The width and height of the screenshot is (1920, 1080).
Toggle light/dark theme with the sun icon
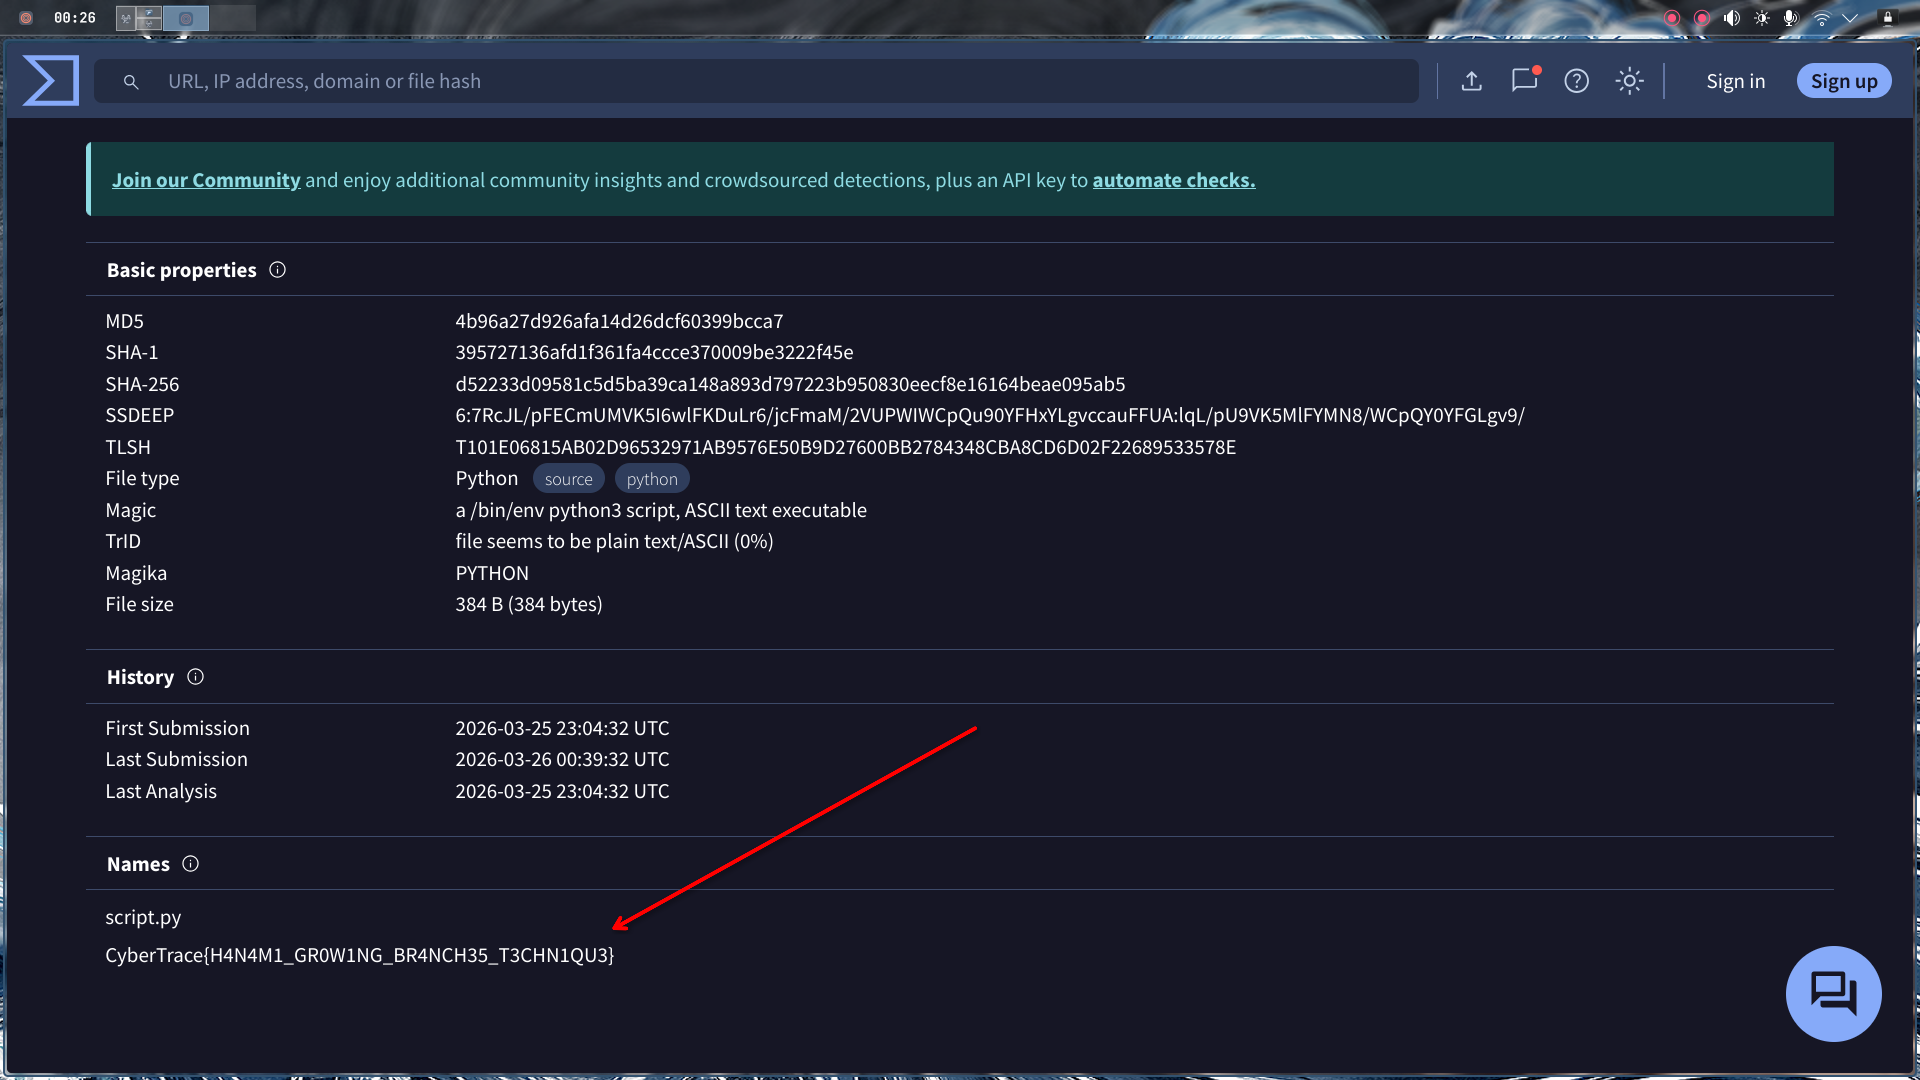click(1628, 81)
